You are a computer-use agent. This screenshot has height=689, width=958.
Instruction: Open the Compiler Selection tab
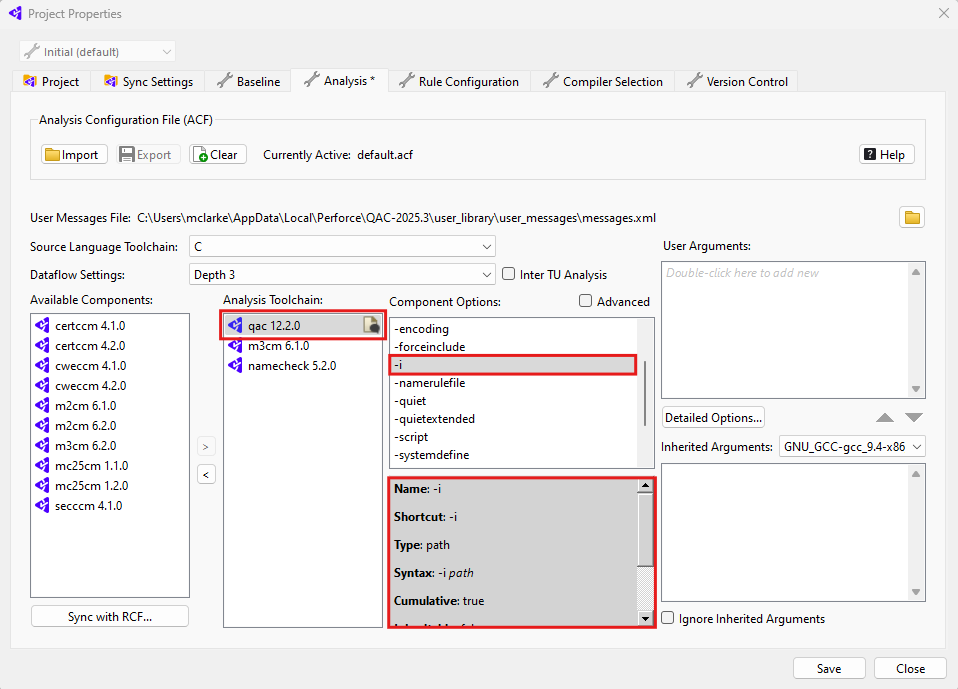point(602,82)
